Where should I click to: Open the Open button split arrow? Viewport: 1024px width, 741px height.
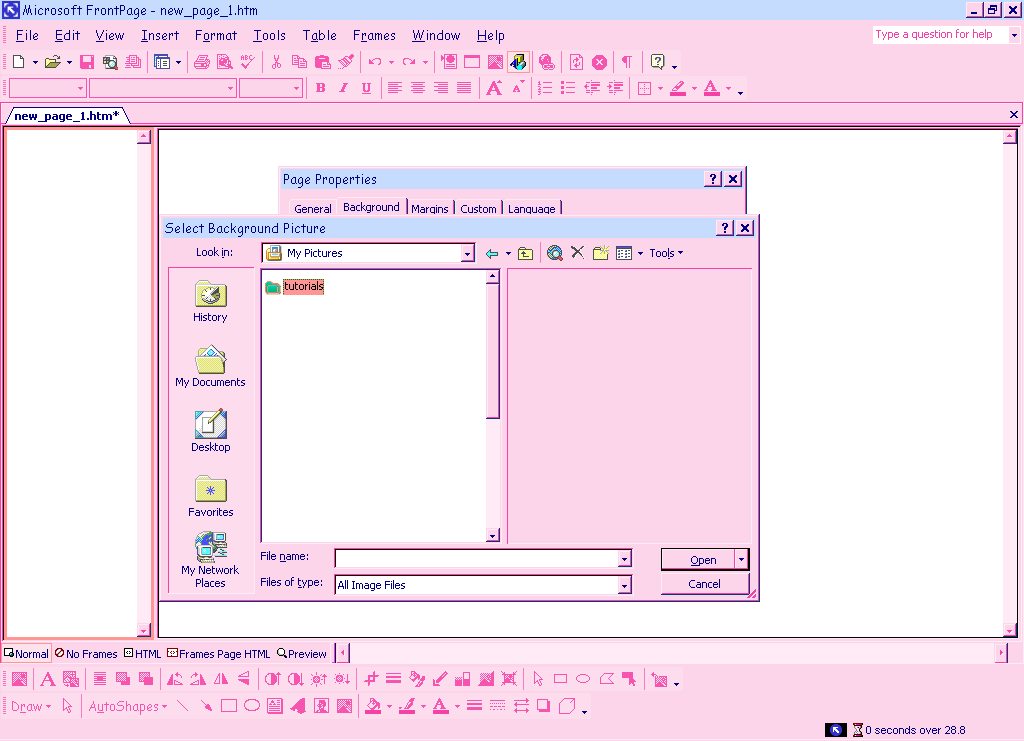coord(741,560)
